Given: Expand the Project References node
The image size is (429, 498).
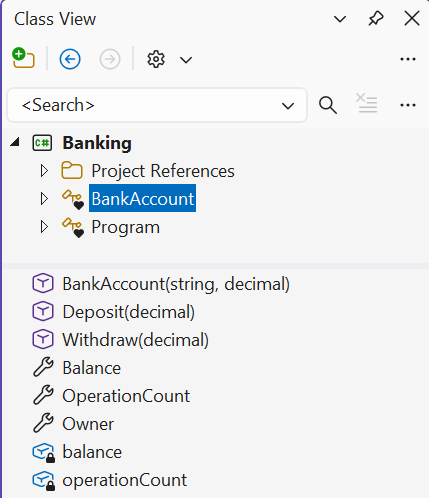Looking at the screenshot, I should (x=44, y=171).
